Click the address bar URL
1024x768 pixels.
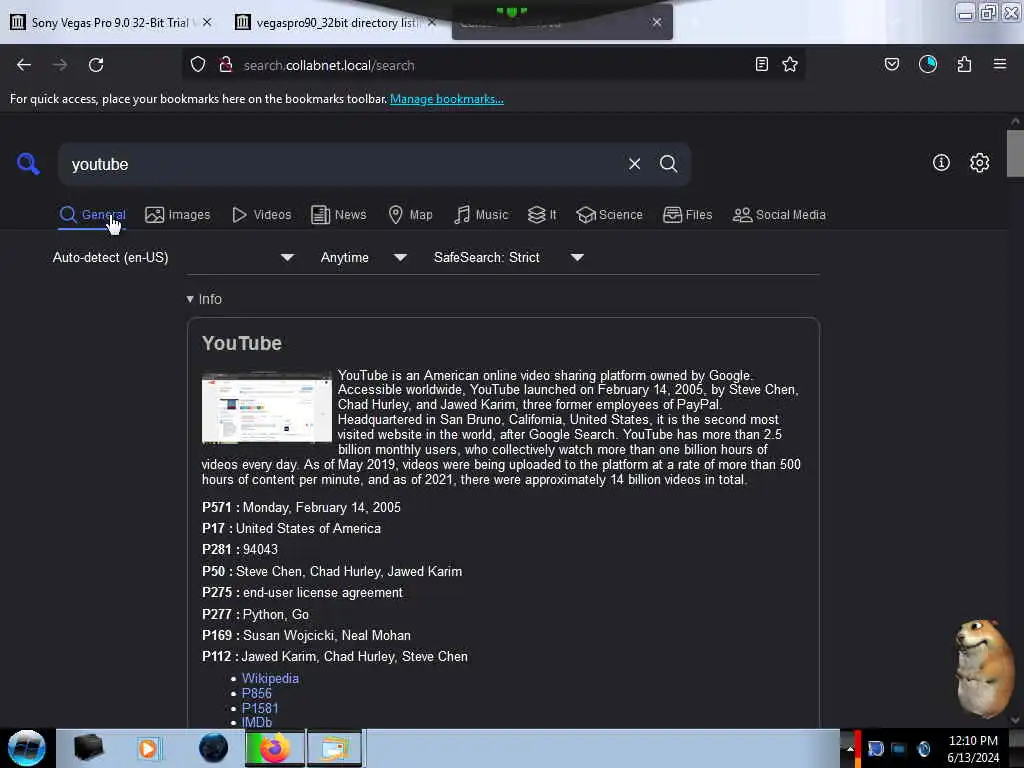[x=329, y=65]
